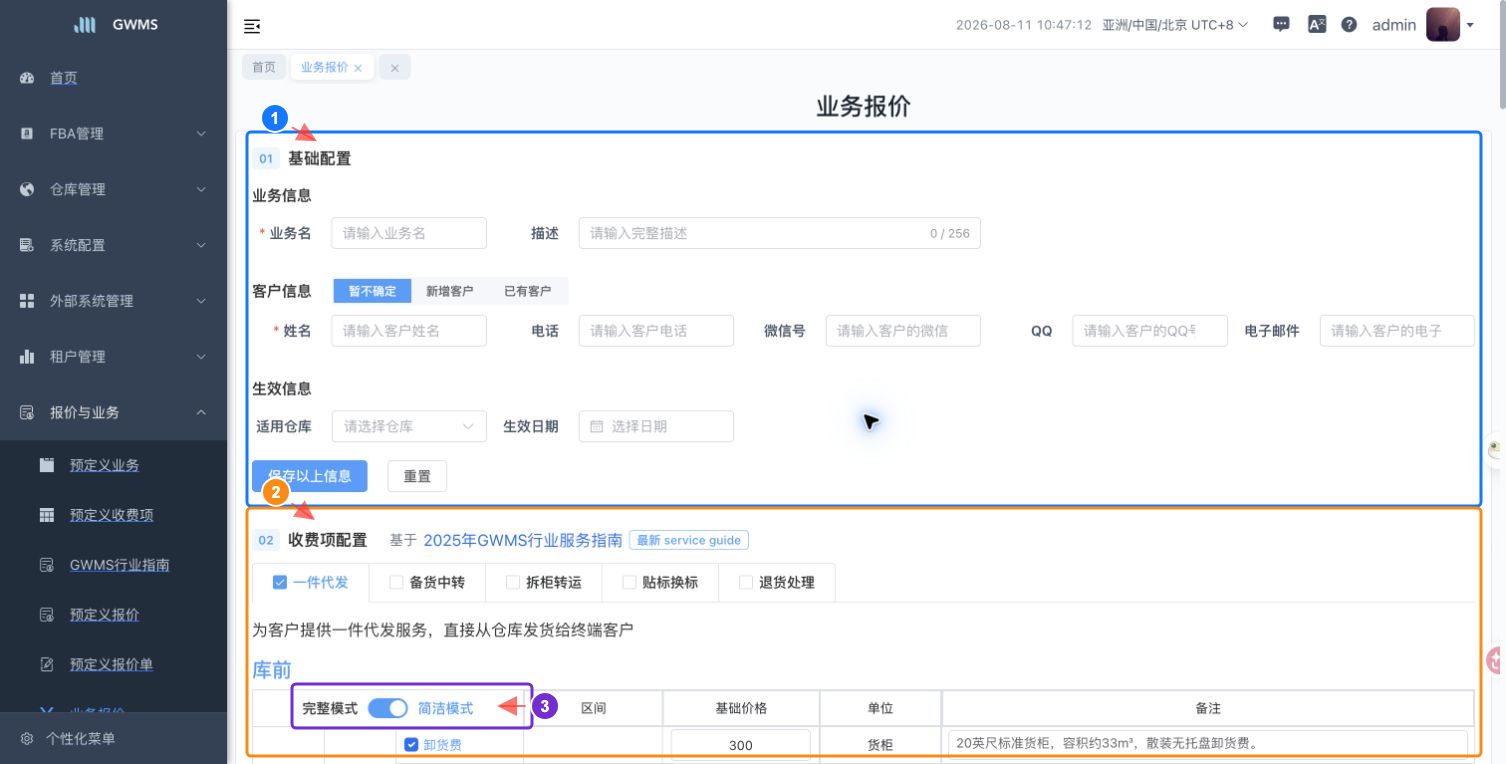Expand the 外部系统管理 menu
Viewport: 1506px width, 764px height.
(201, 301)
